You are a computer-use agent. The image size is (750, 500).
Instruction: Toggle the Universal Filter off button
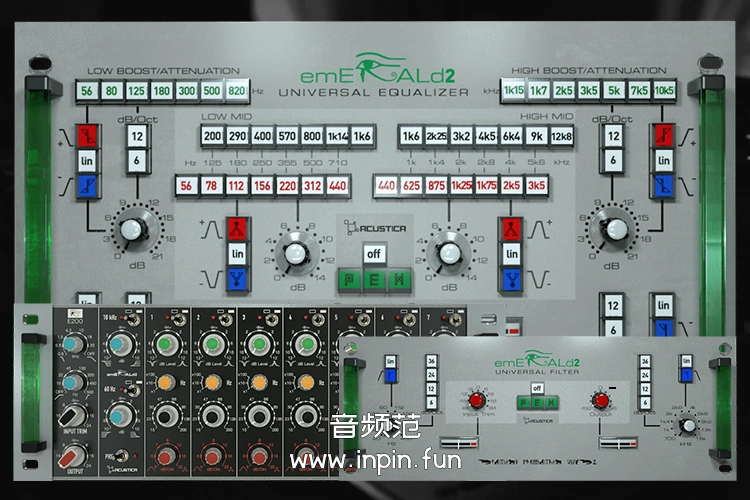(x=538, y=388)
